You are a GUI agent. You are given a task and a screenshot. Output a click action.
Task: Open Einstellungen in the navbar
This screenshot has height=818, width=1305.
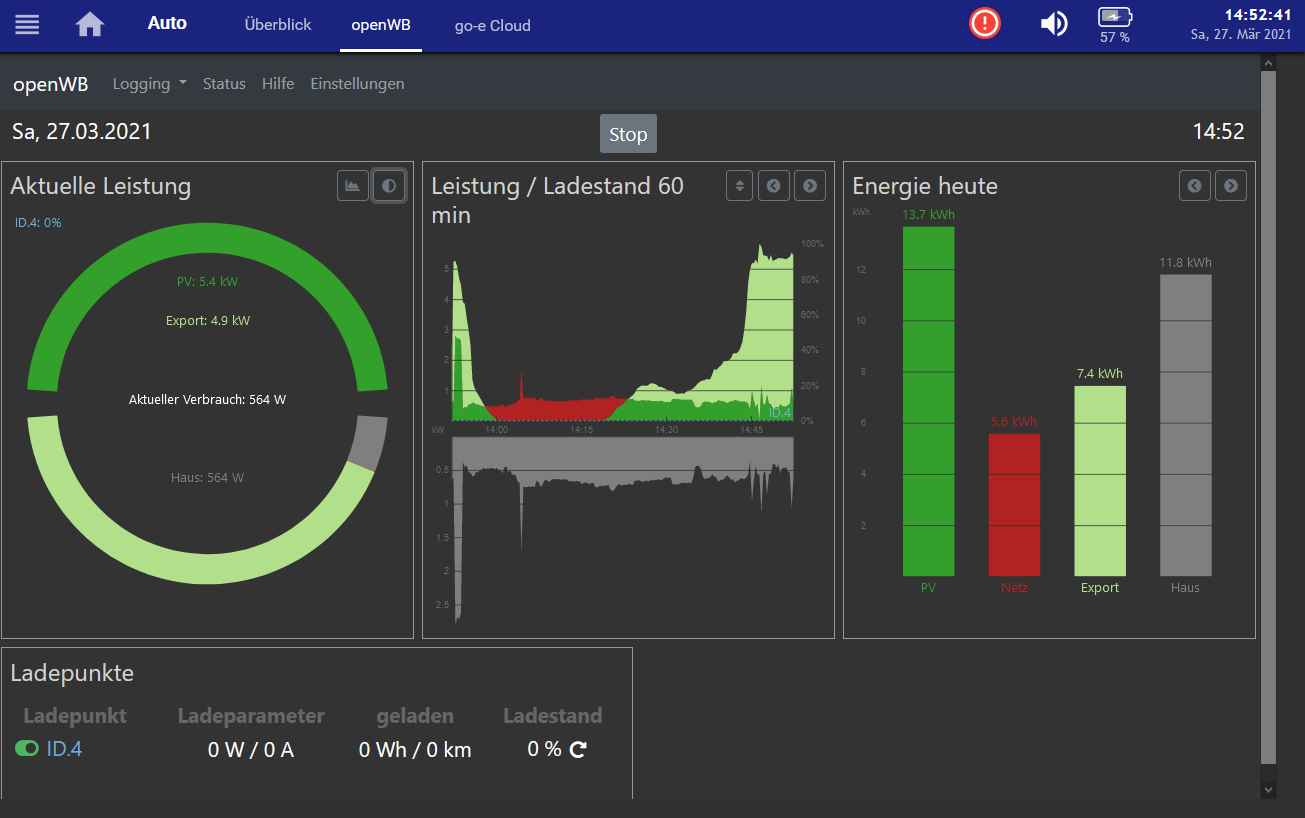357,84
